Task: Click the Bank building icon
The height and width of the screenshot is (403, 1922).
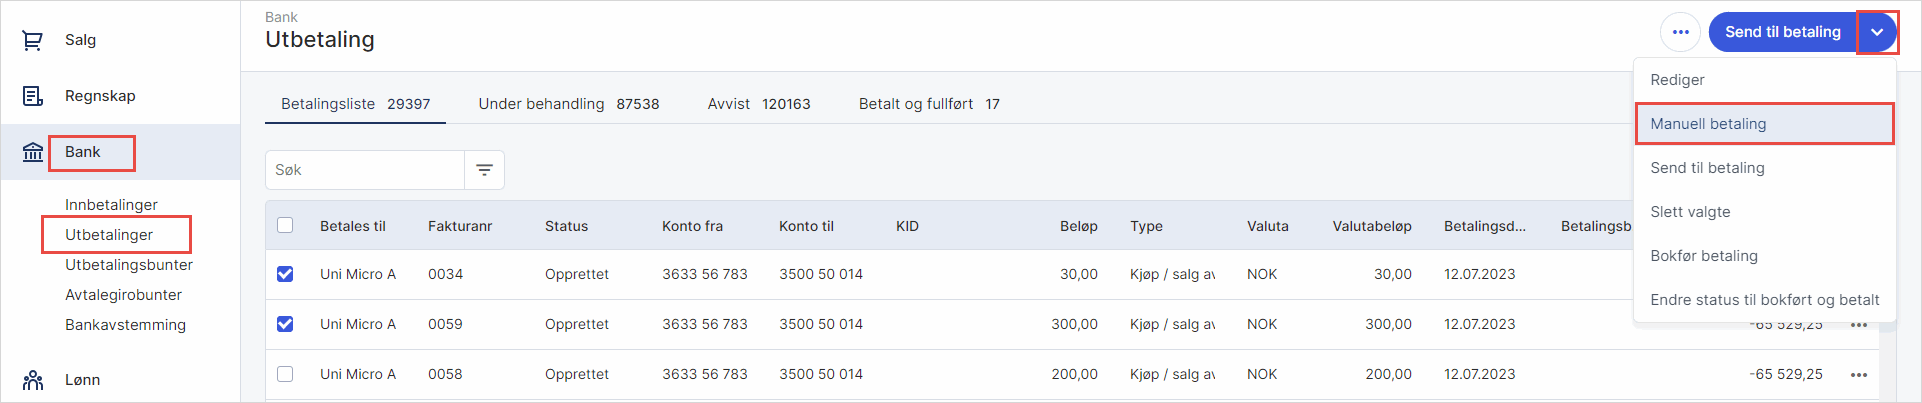Action: point(33,152)
